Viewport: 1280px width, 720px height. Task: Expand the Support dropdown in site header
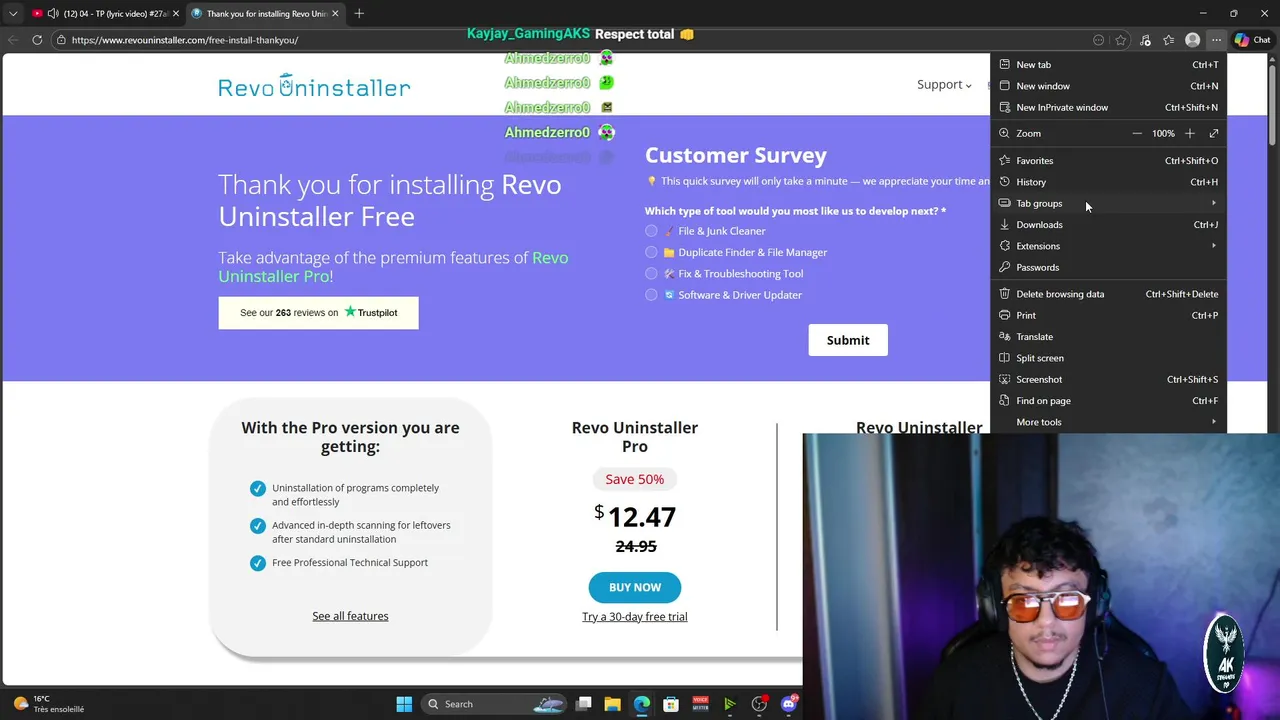click(944, 85)
